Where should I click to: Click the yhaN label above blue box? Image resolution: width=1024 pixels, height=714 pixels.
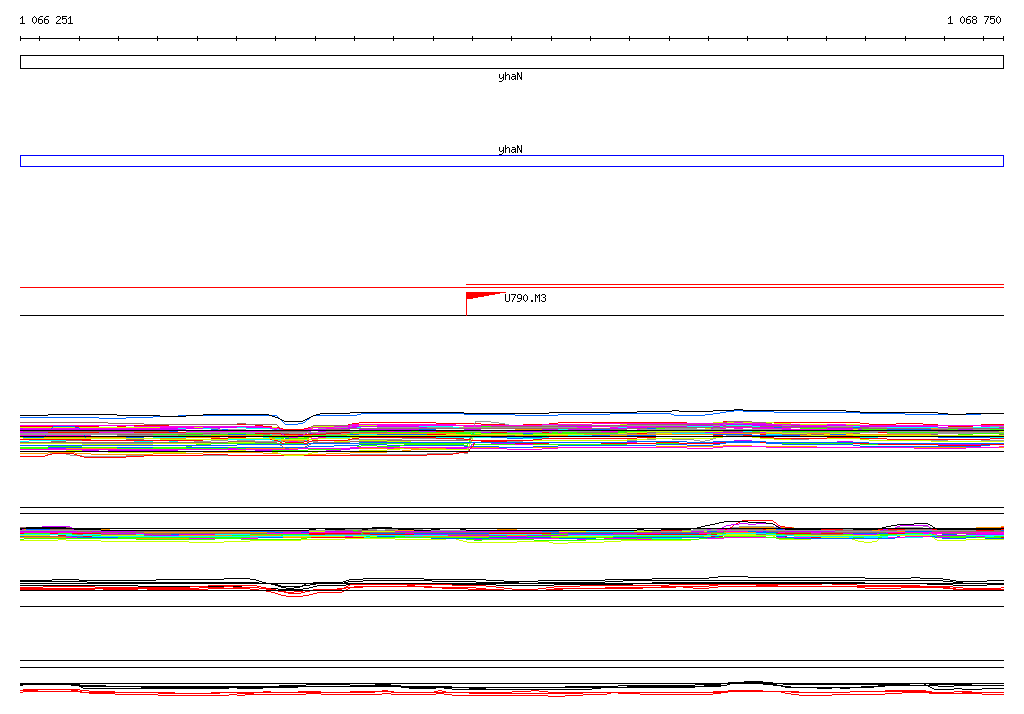coord(510,149)
